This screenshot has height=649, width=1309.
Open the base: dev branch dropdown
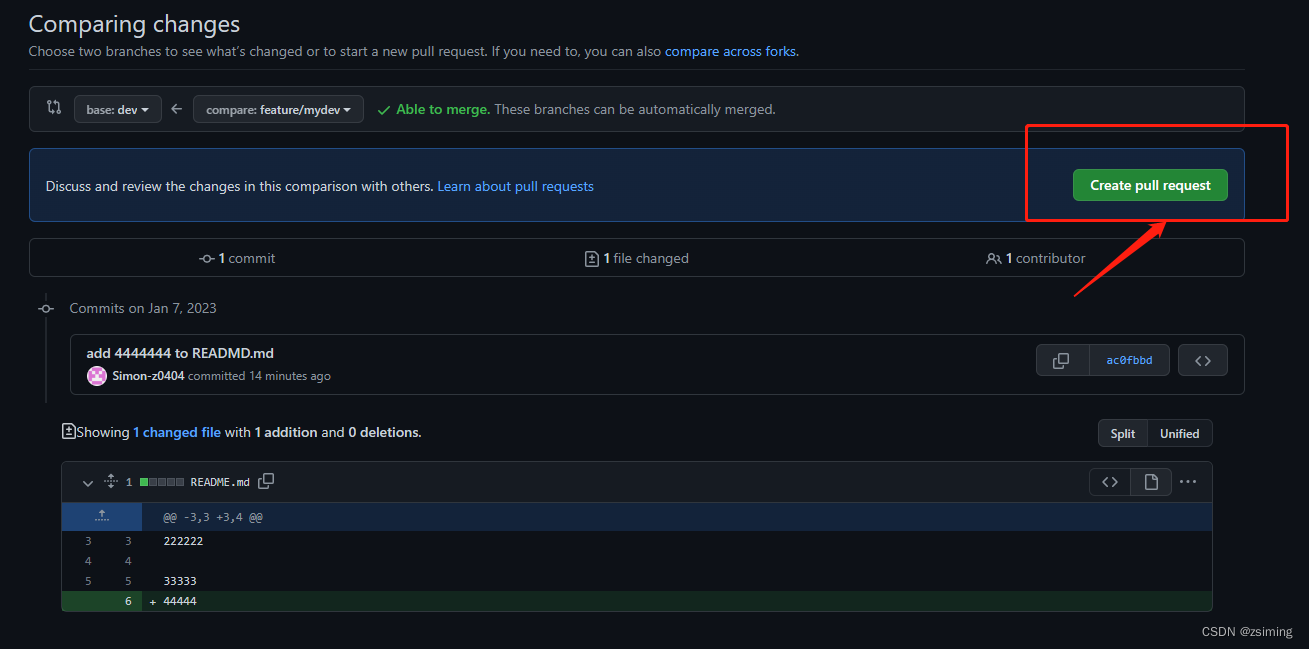click(x=118, y=109)
